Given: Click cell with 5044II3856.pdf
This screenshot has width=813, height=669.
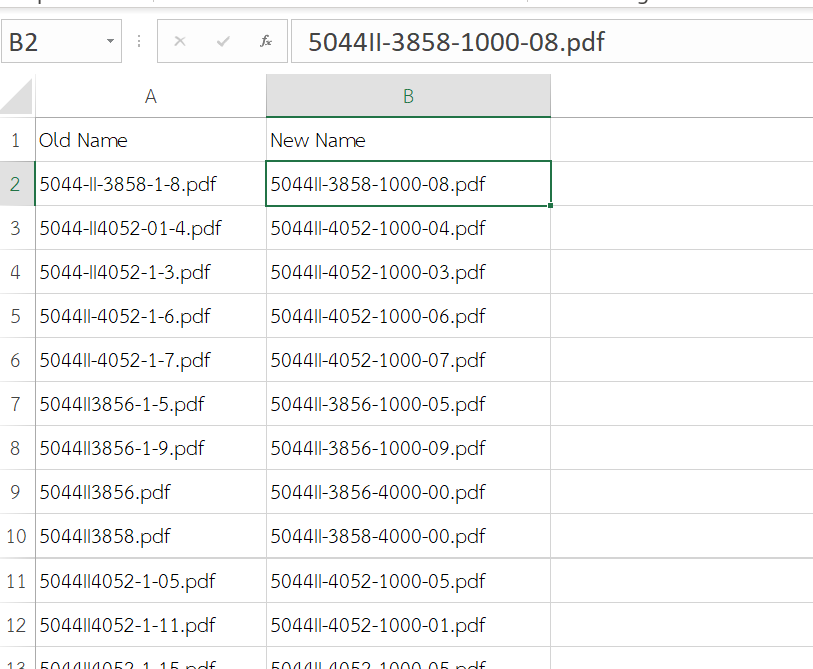Looking at the screenshot, I should point(150,492).
